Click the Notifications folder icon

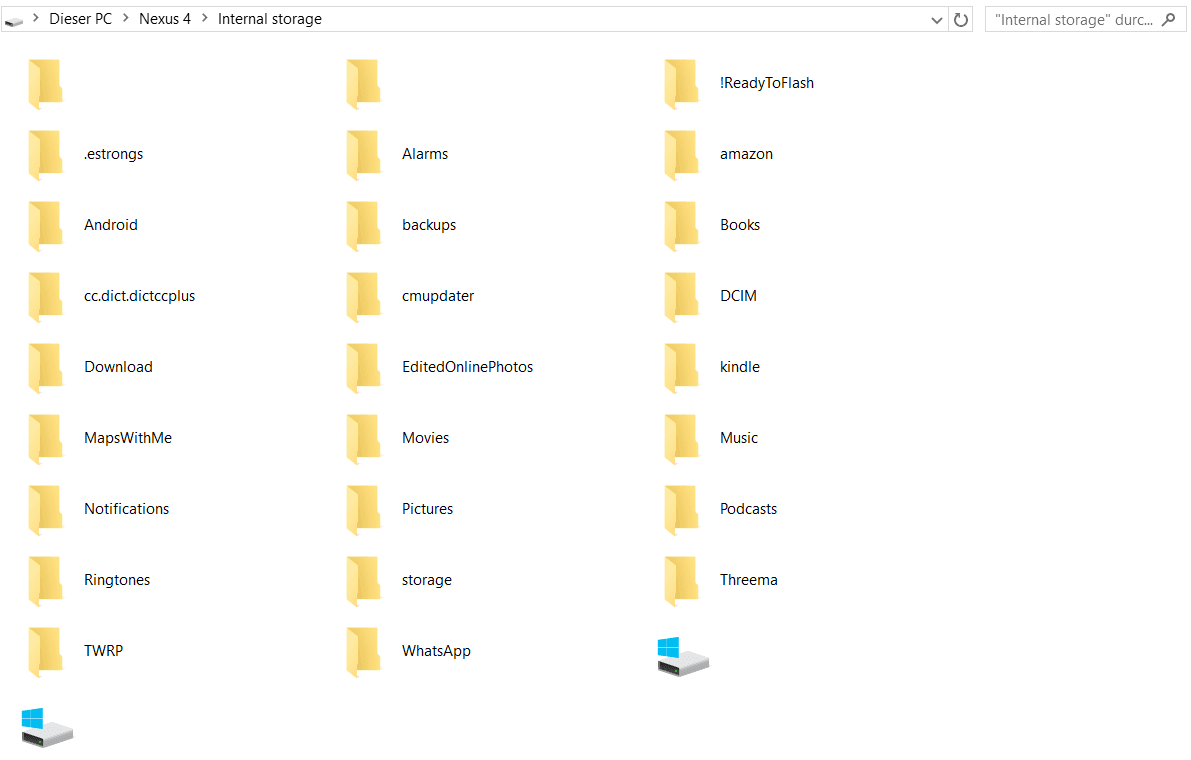point(46,510)
